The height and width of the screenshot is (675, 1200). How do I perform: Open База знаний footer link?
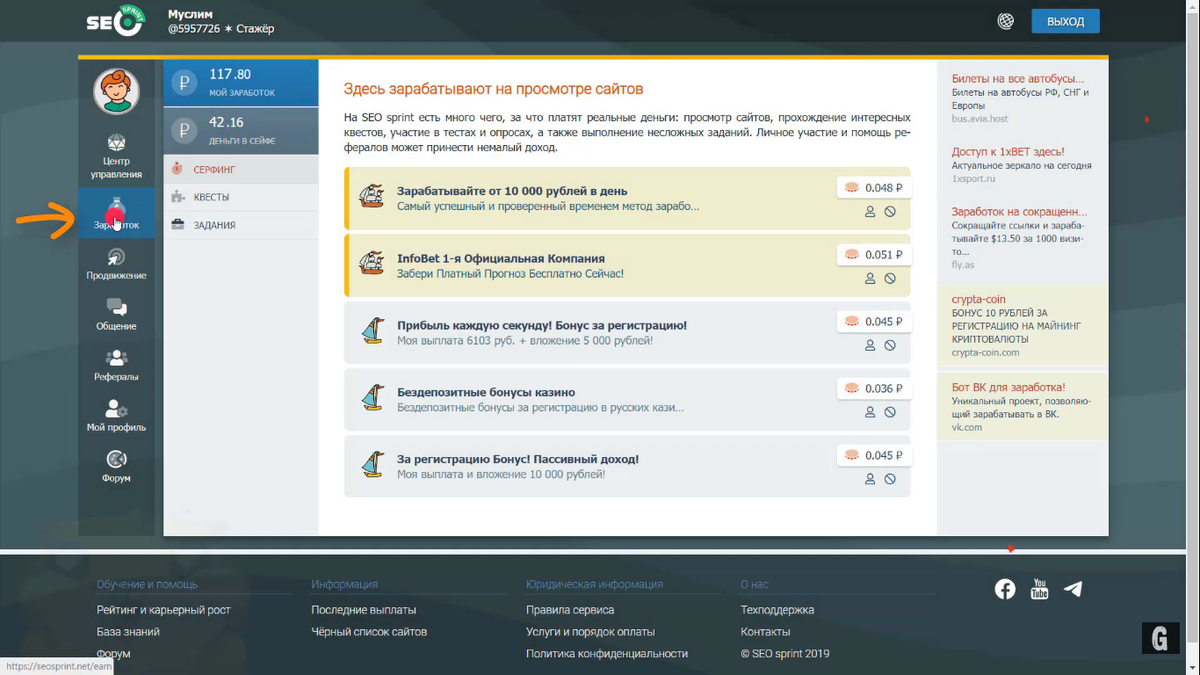[x=128, y=632]
